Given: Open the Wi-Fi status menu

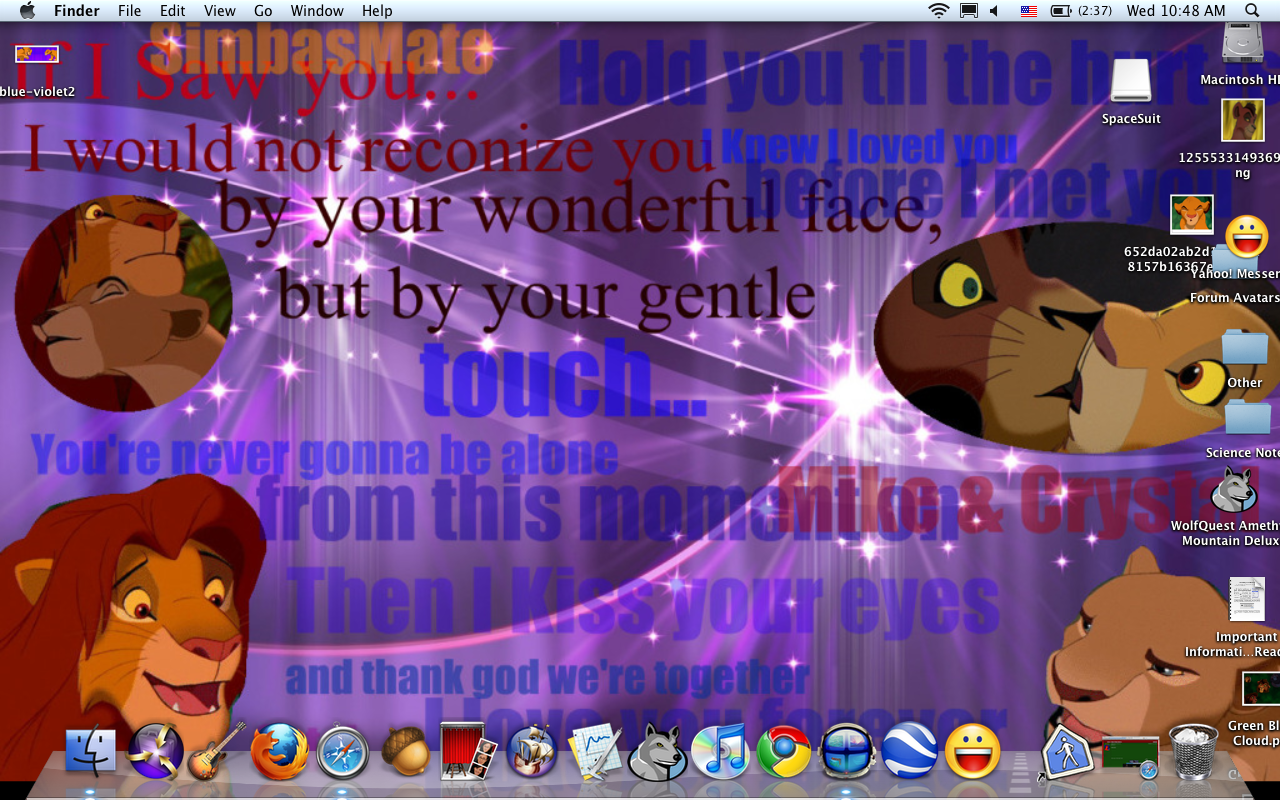Looking at the screenshot, I should pos(938,11).
